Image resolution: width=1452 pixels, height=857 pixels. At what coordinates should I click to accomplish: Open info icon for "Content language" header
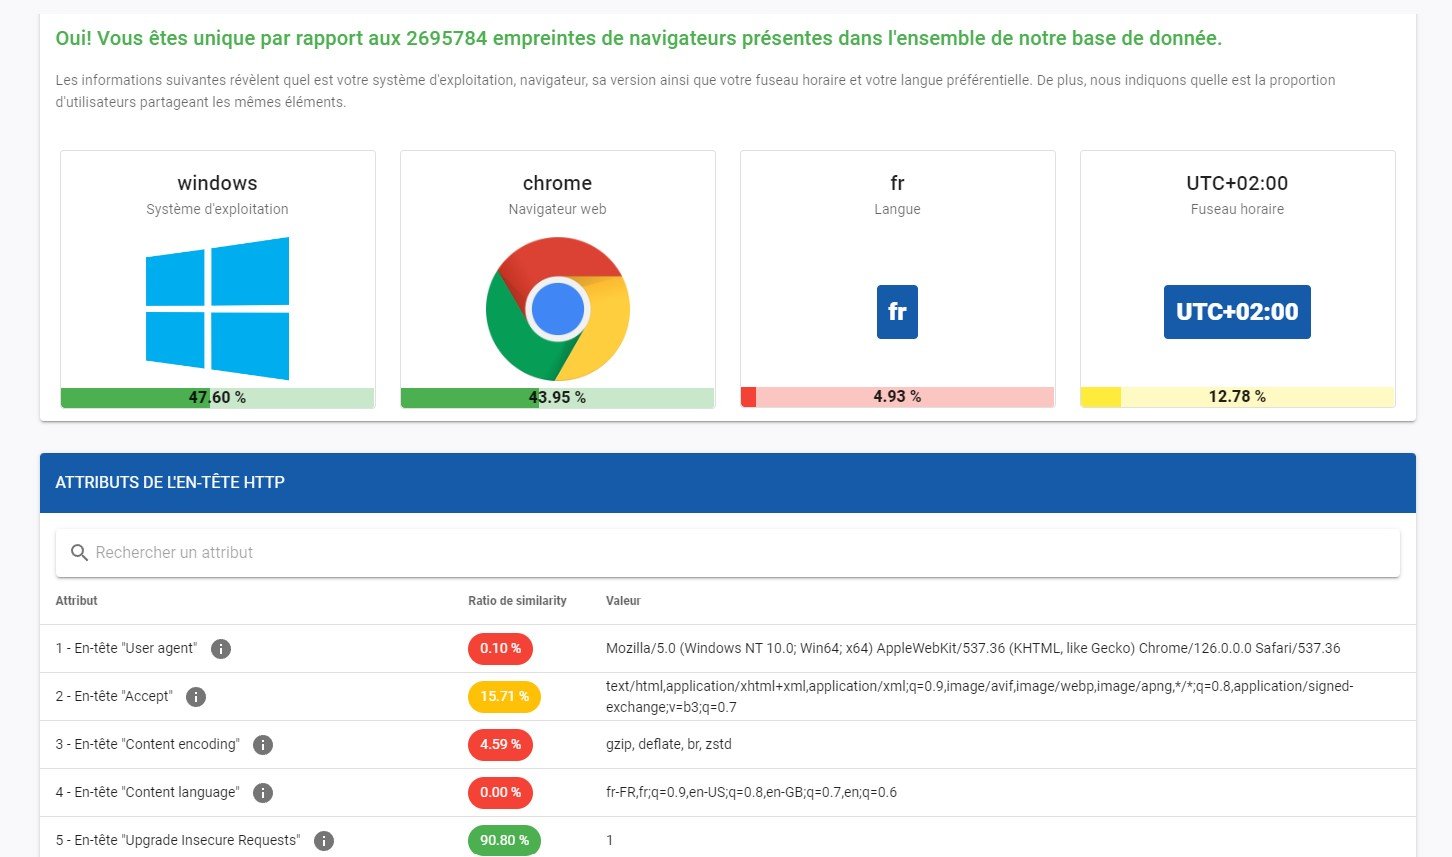[x=263, y=793]
